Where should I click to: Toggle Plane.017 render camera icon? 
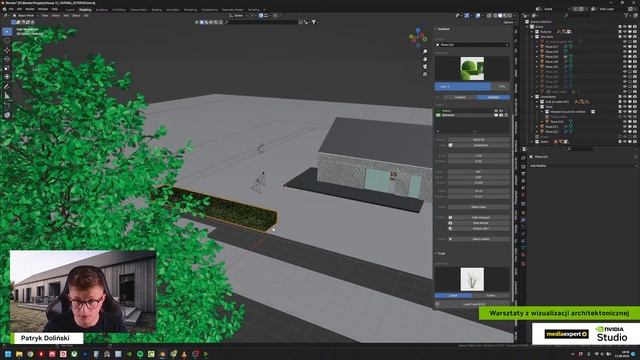[x=634, y=47]
